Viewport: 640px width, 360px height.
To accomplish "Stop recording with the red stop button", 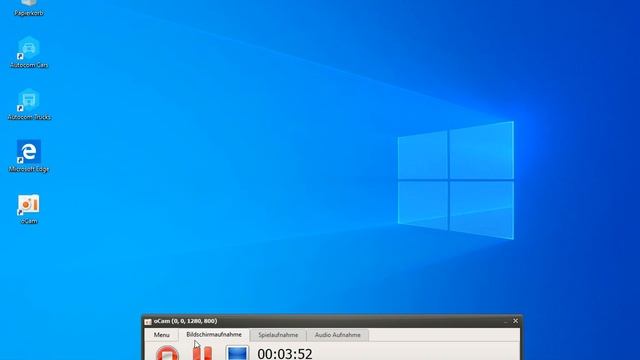I will pyautogui.click(x=167, y=353).
